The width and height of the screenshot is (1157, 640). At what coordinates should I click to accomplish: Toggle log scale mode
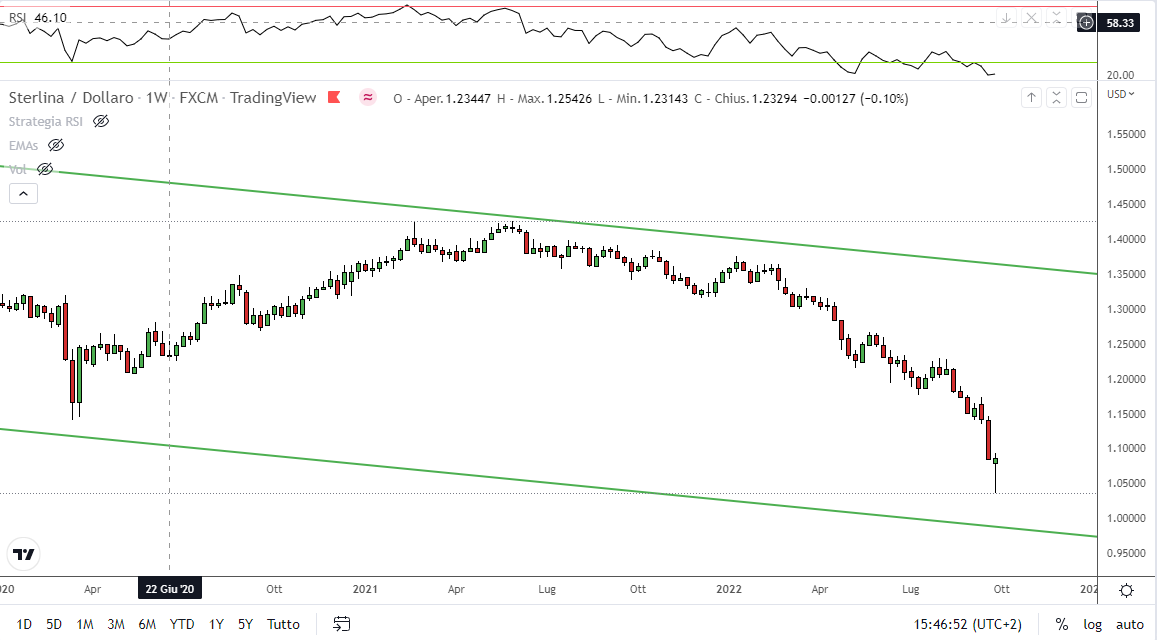1093,624
